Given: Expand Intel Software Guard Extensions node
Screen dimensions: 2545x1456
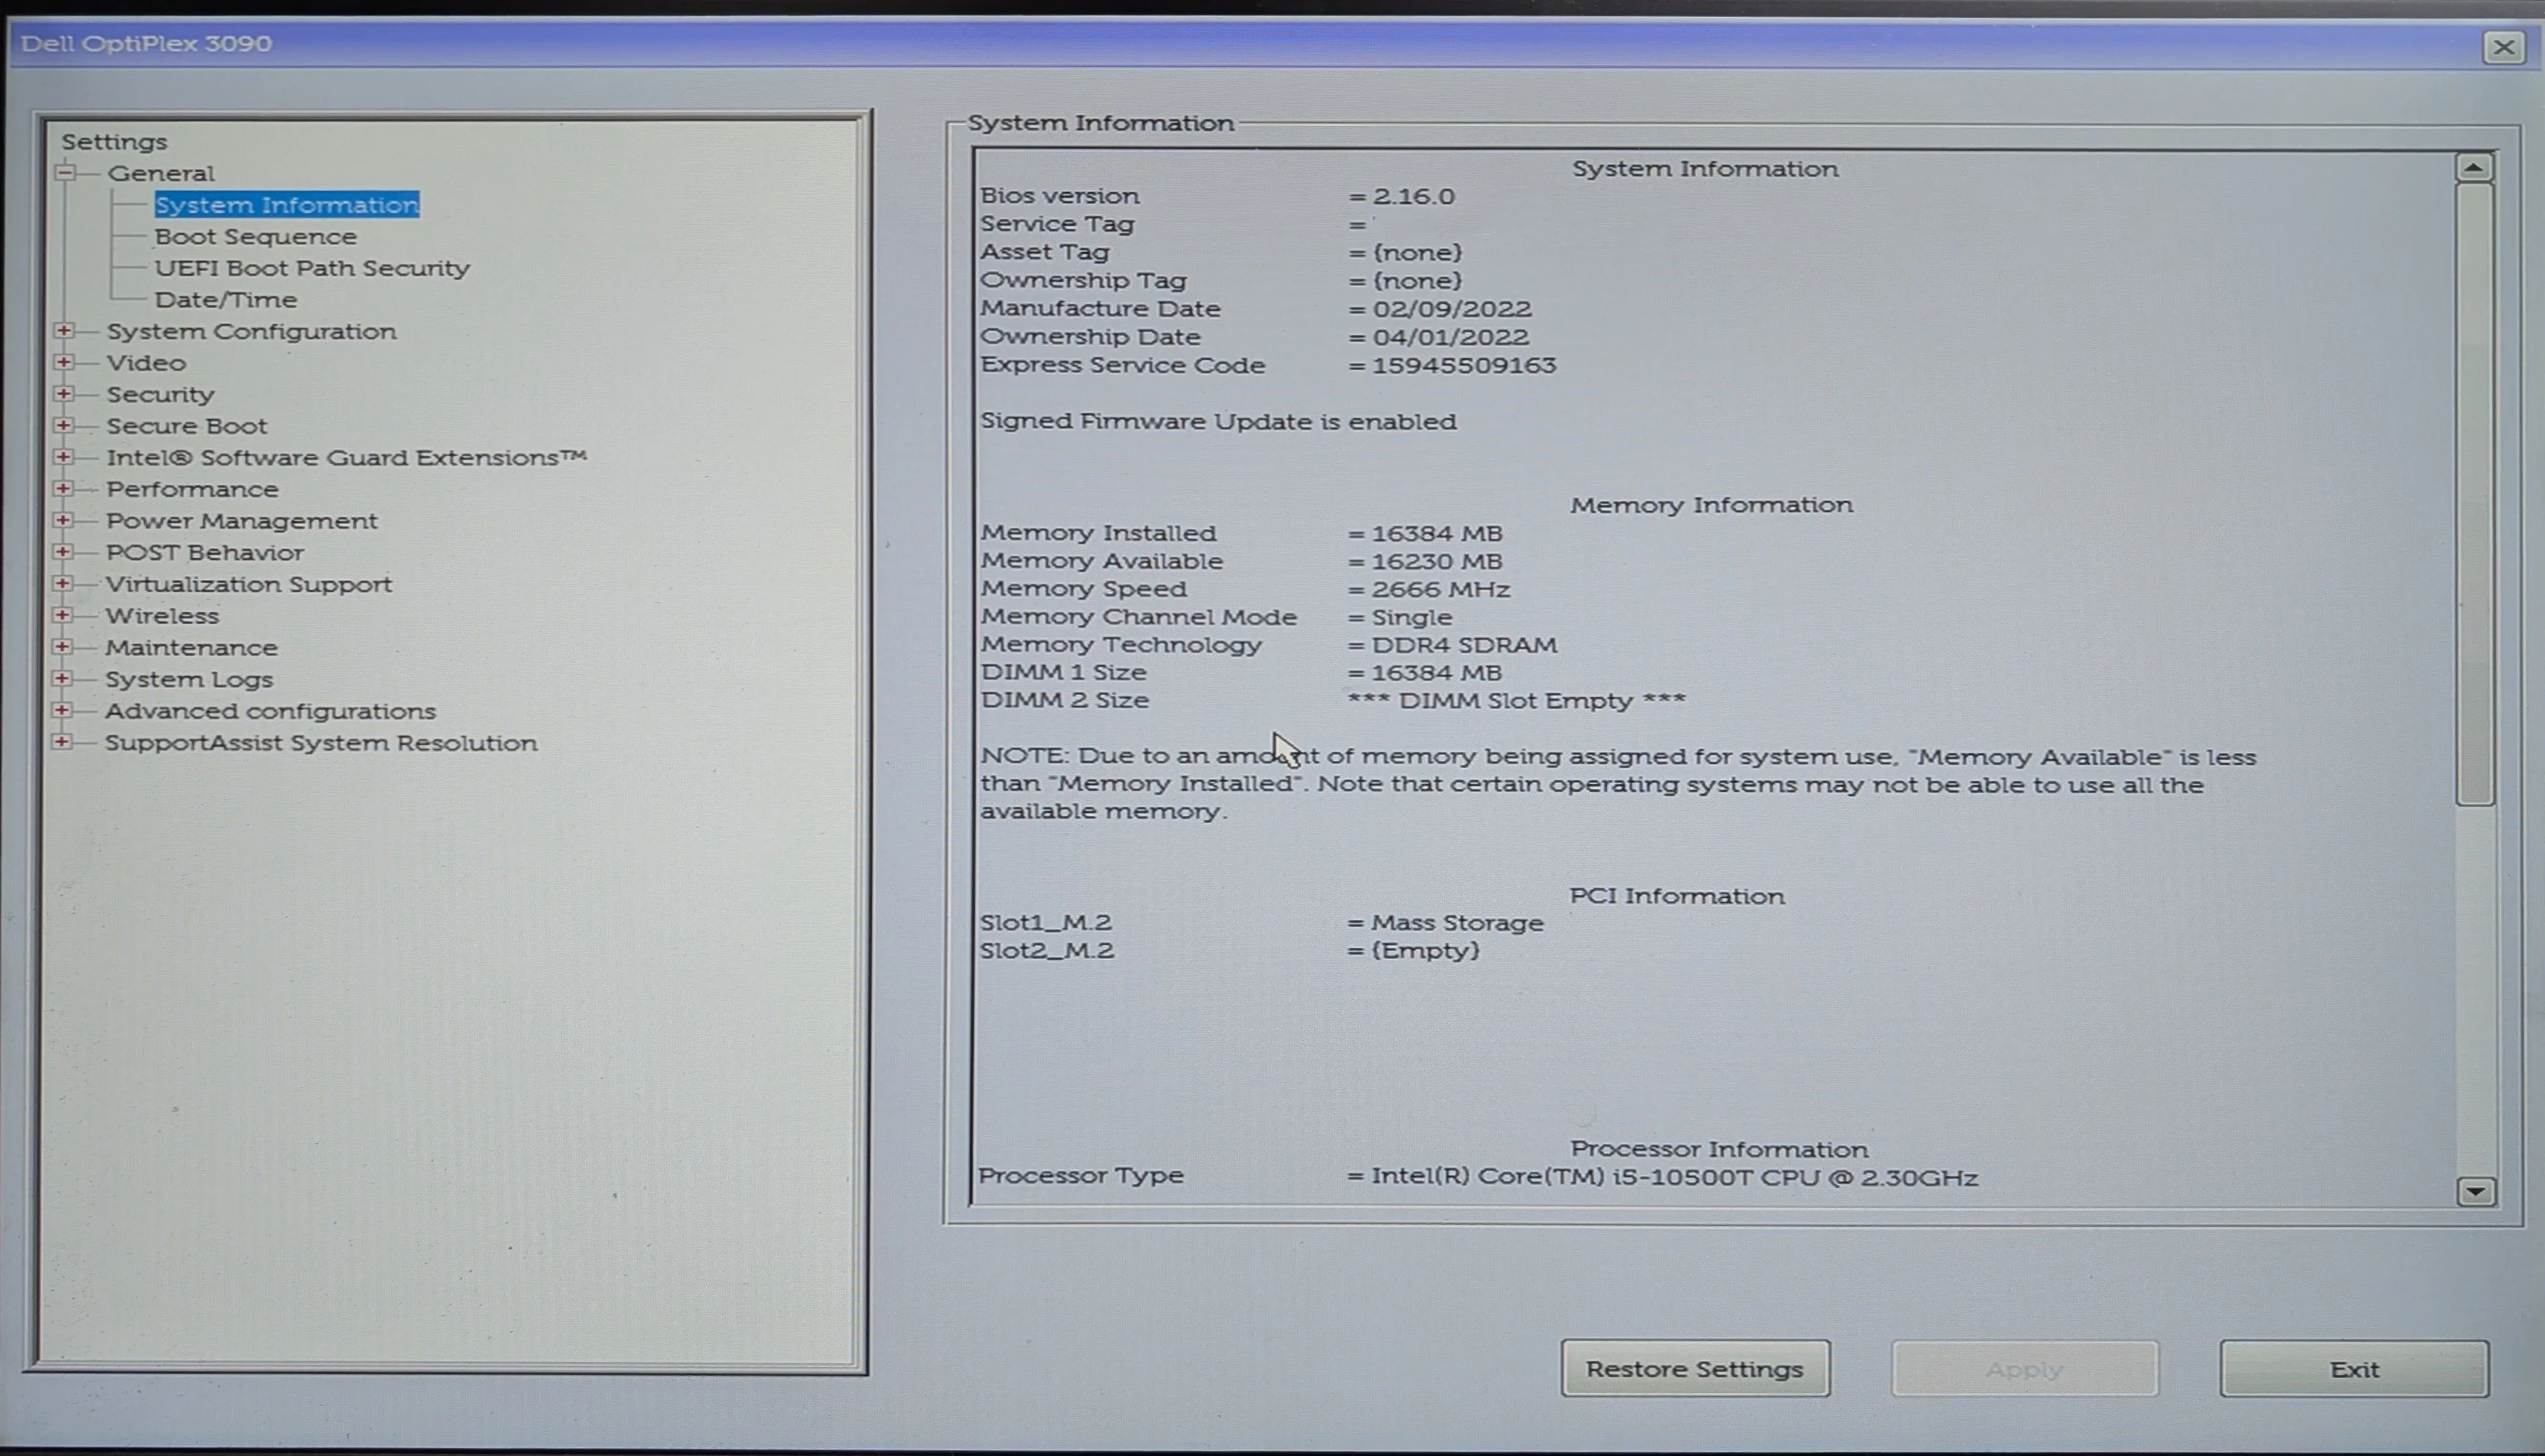Looking at the screenshot, I should coord(64,457).
